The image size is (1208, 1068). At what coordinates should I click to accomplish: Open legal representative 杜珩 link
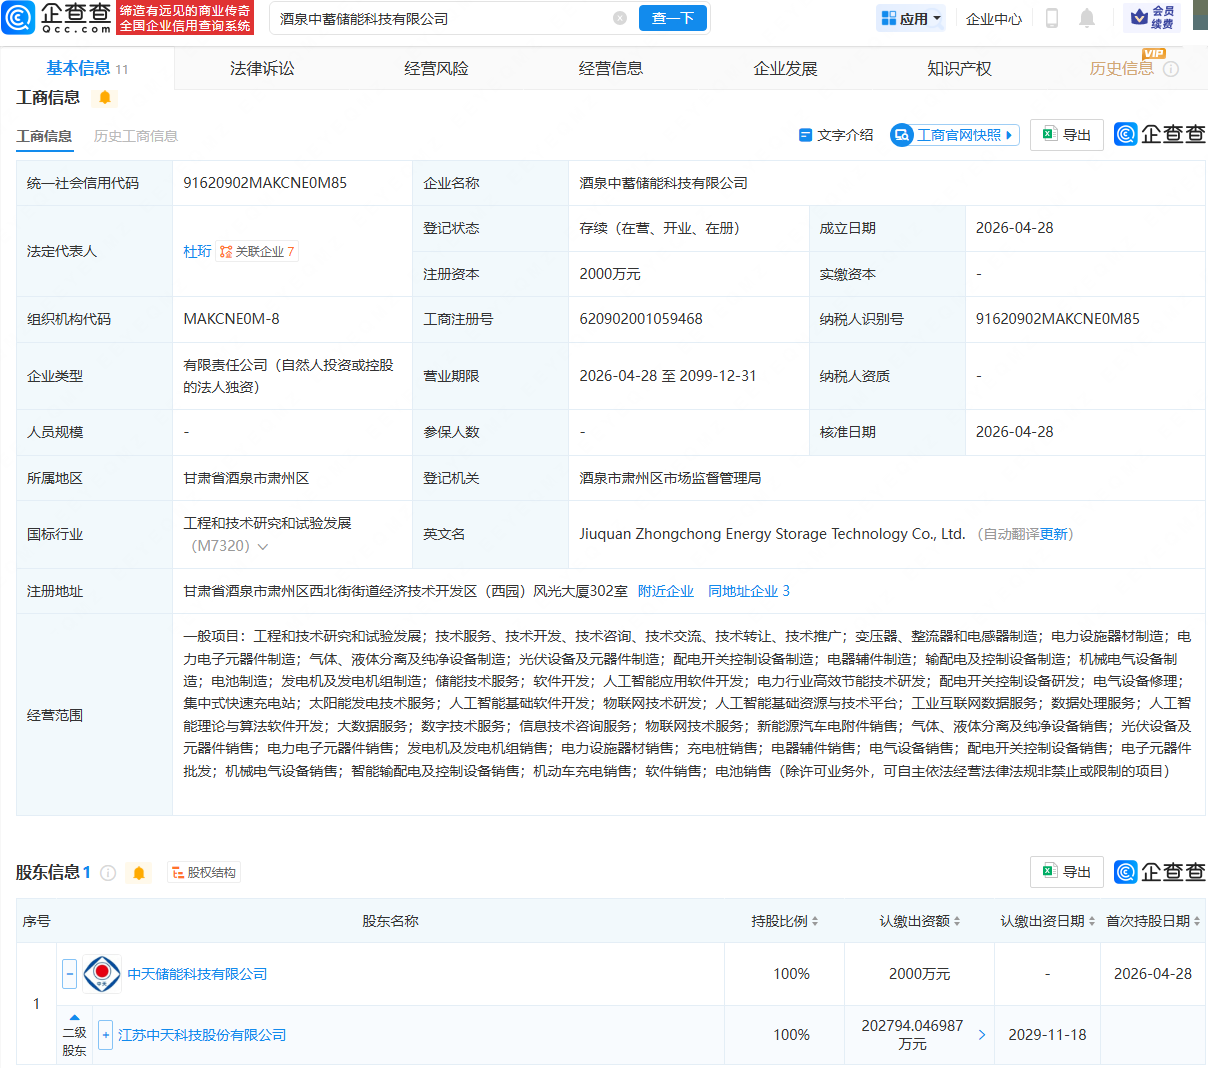pos(197,251)
